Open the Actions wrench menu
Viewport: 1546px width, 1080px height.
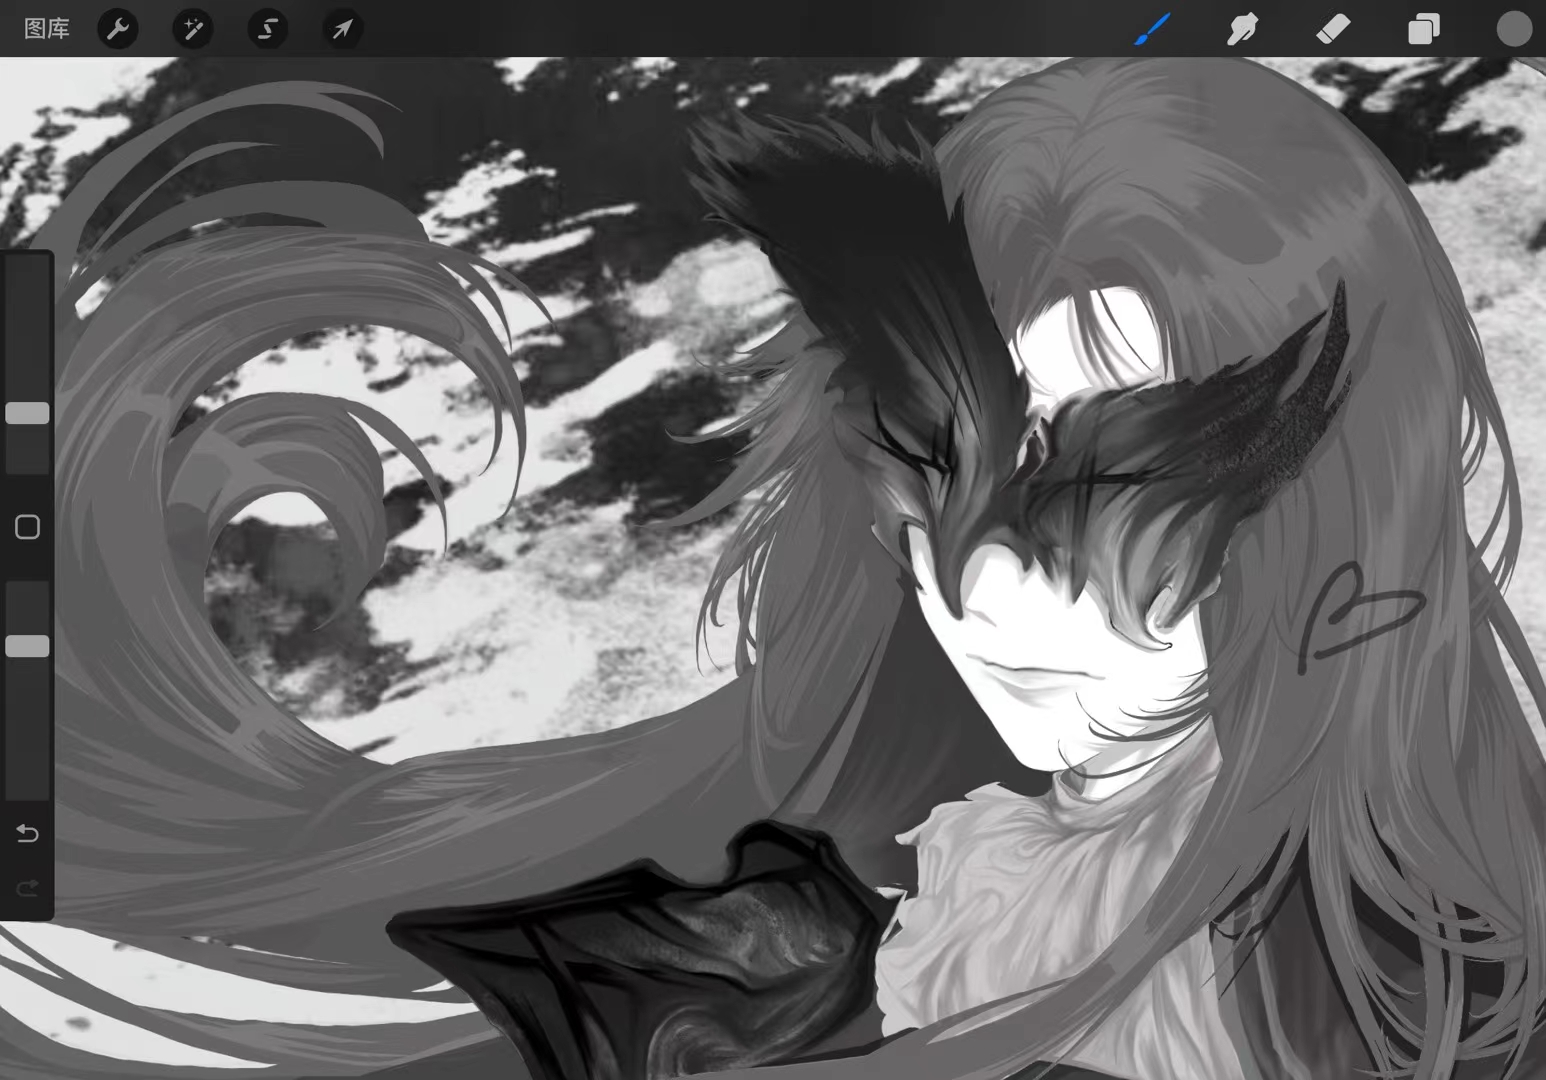[x=118, y=29]
